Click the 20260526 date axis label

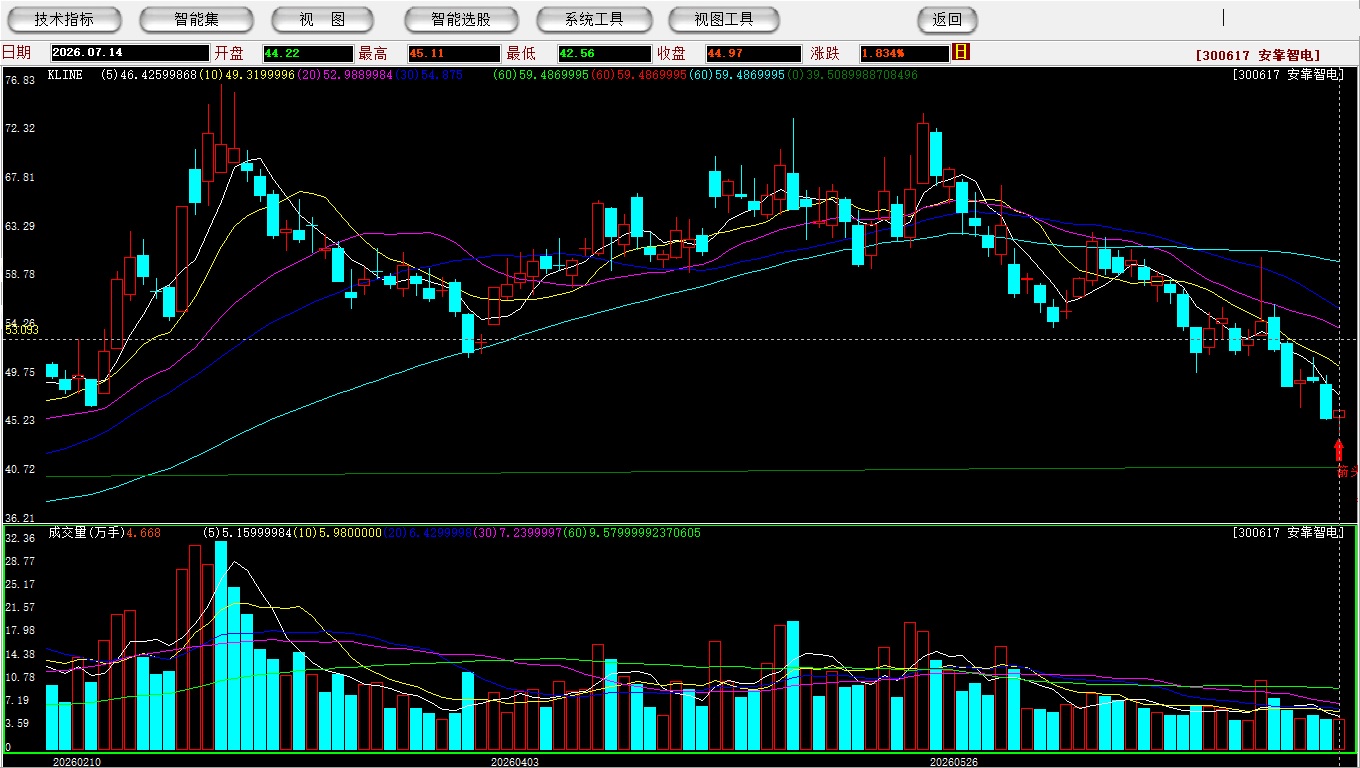pyautogui.click(x=953, y=762)
